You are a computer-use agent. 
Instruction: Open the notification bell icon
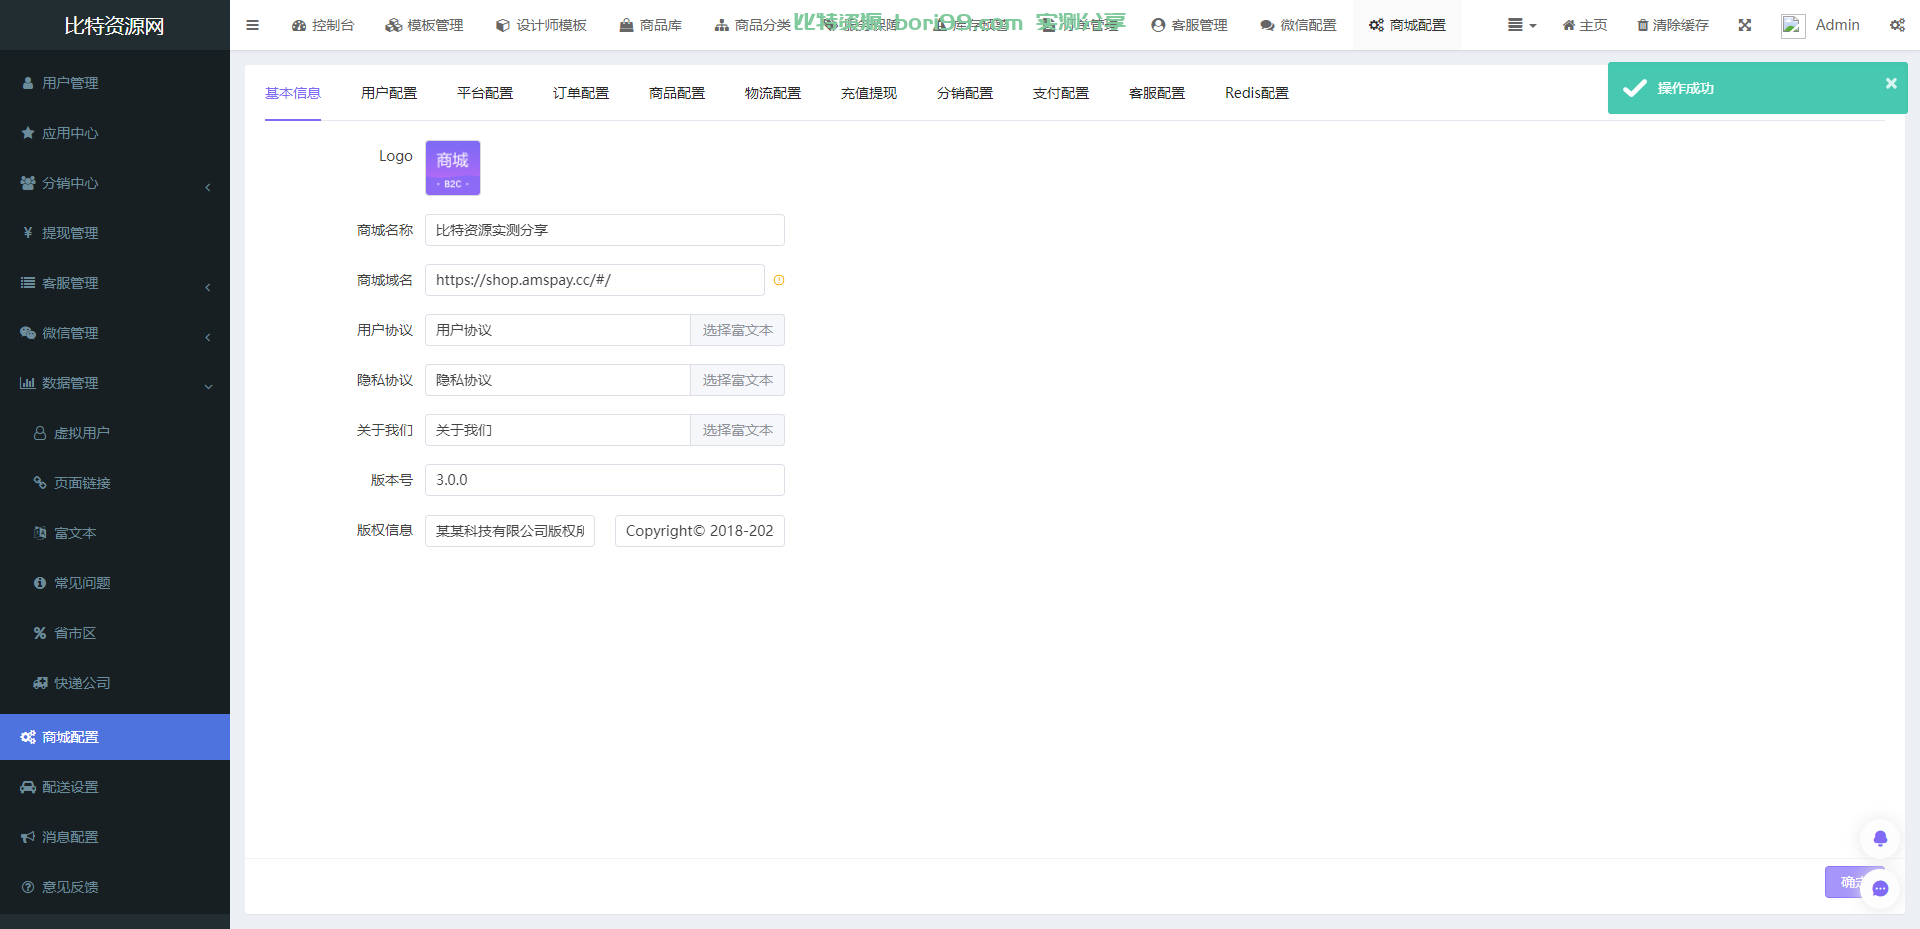tap(1880, 838)
